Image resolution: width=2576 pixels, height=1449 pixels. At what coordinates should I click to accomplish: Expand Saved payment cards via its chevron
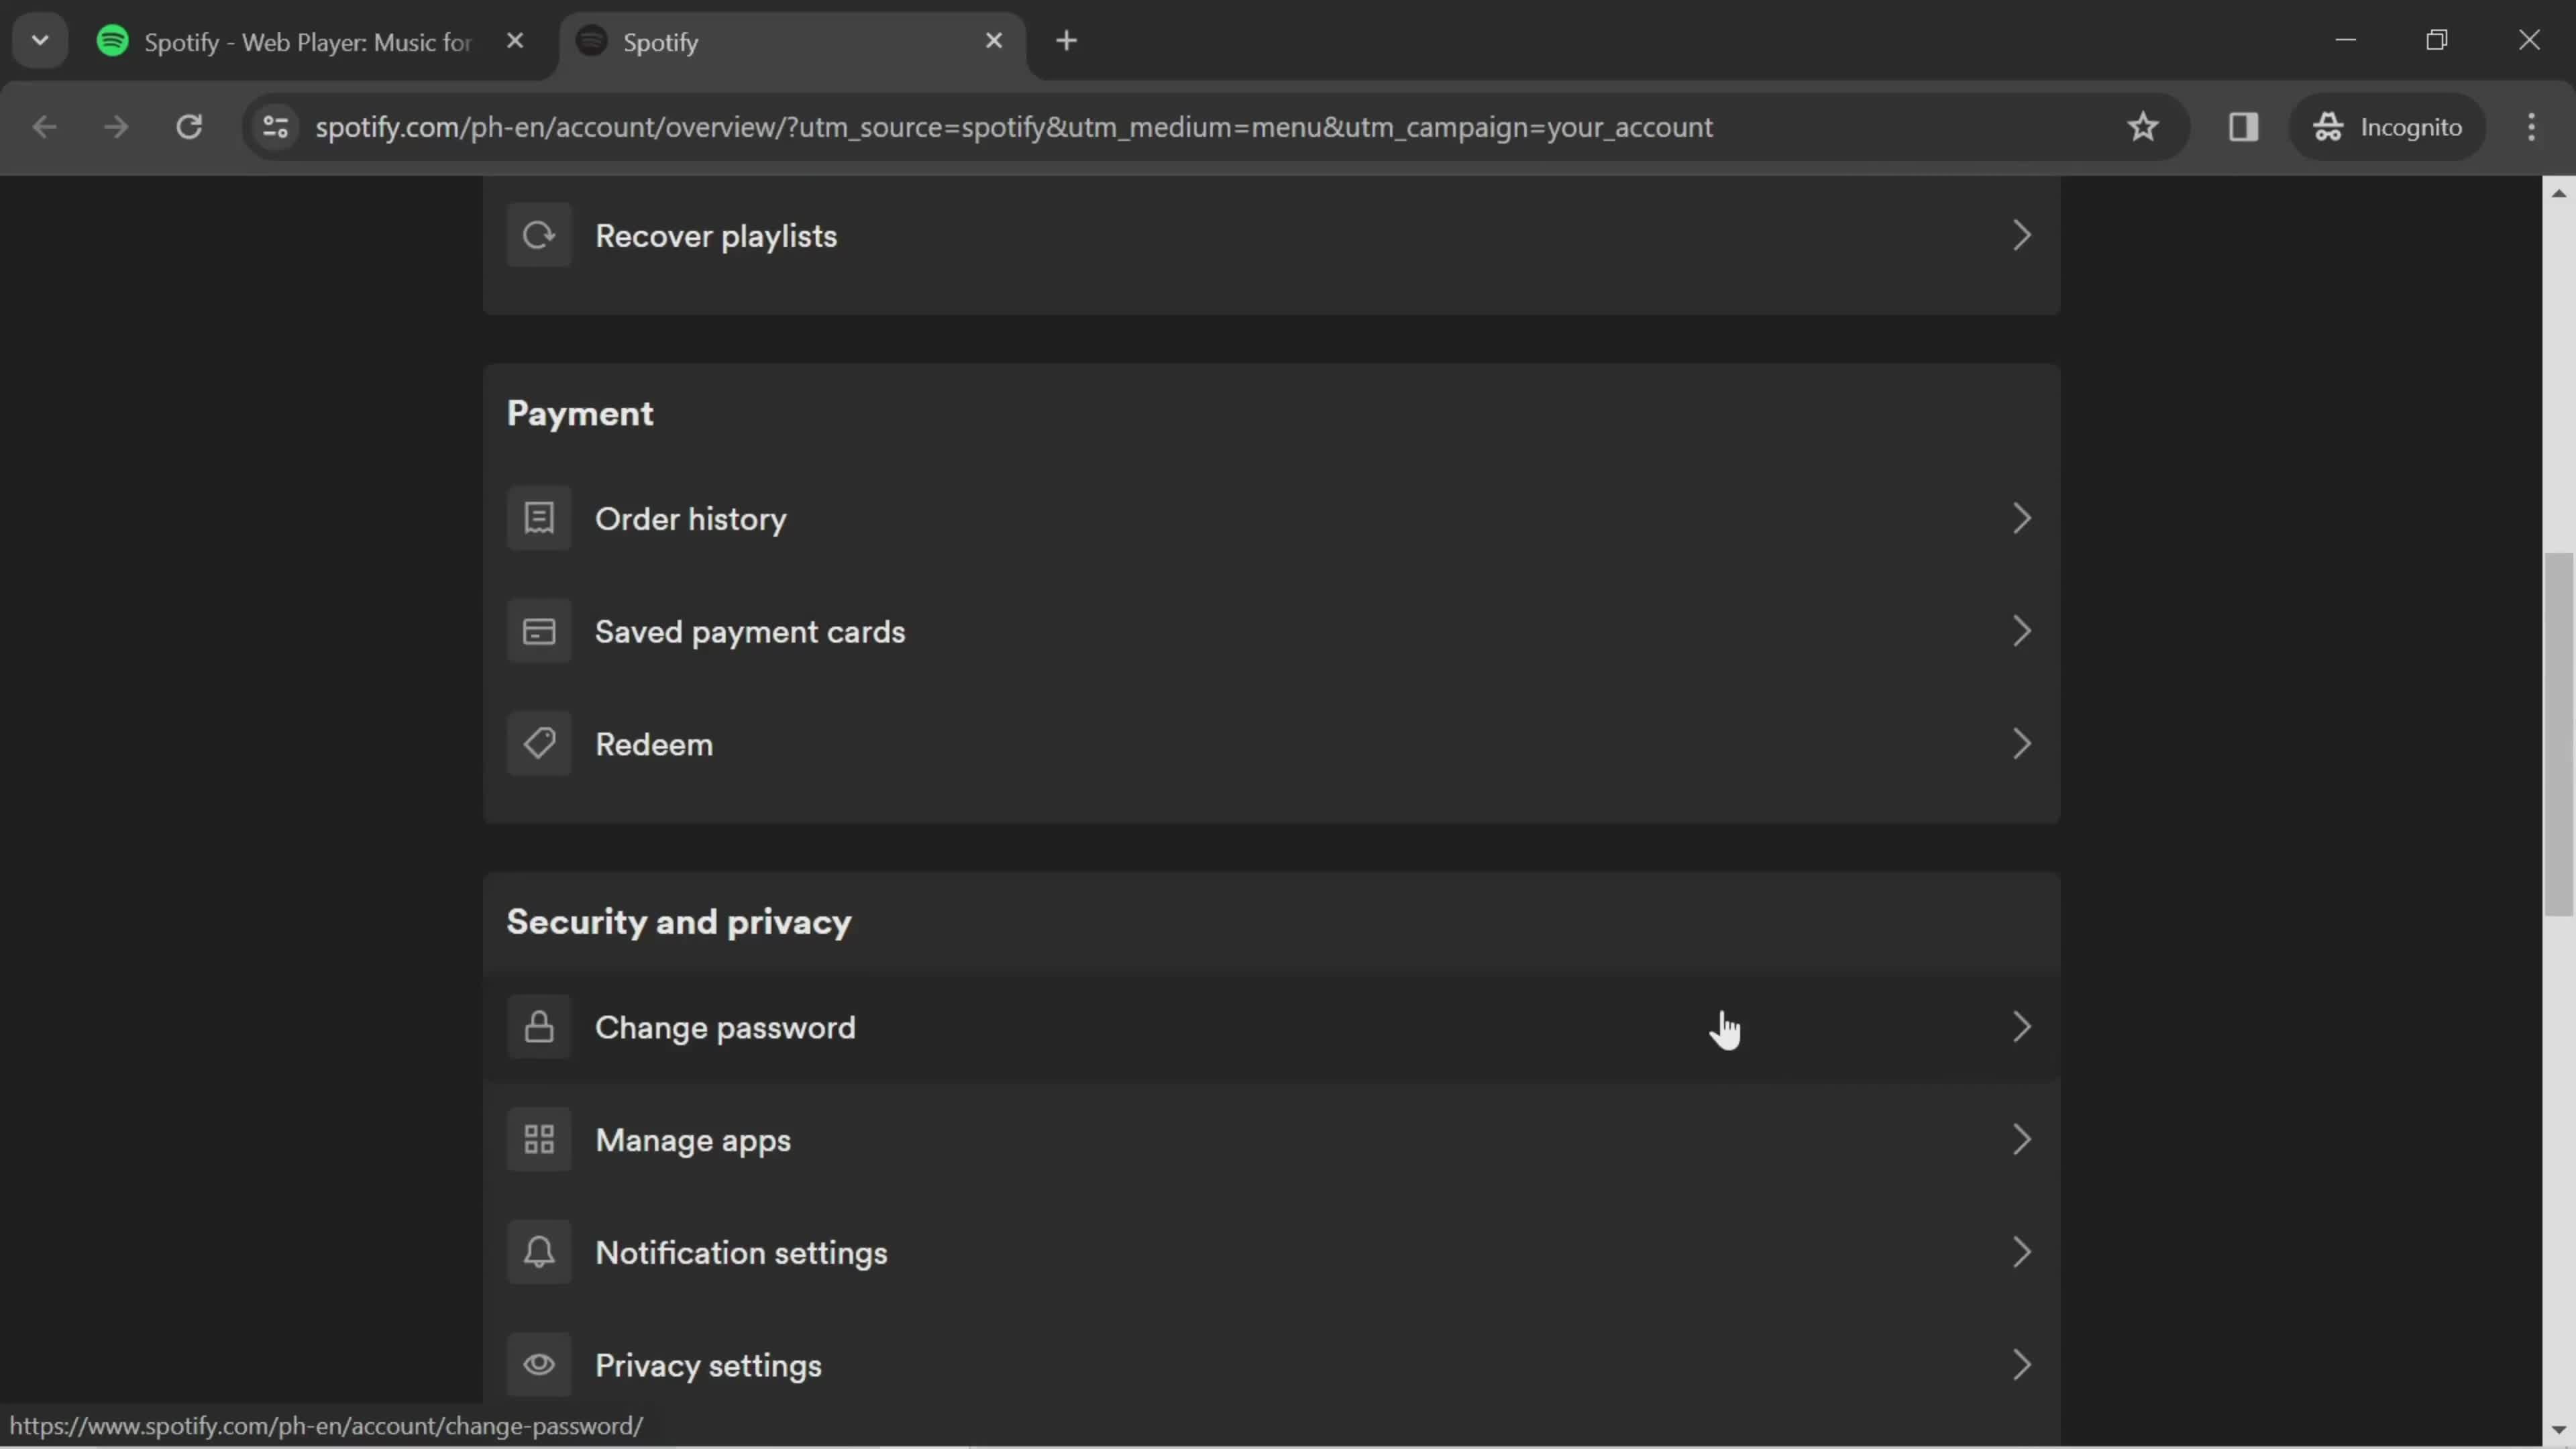(2021, 631)
